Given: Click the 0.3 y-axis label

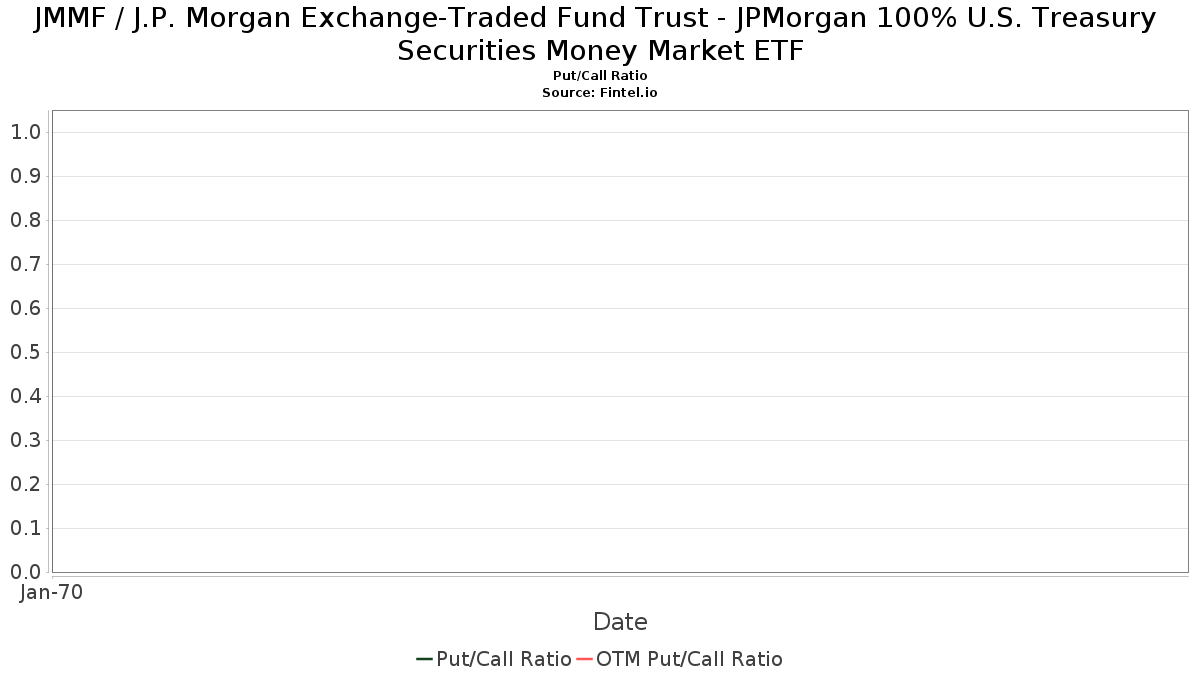Looking at the screenshot, I should pyautogui.click(x=25, y=440).
